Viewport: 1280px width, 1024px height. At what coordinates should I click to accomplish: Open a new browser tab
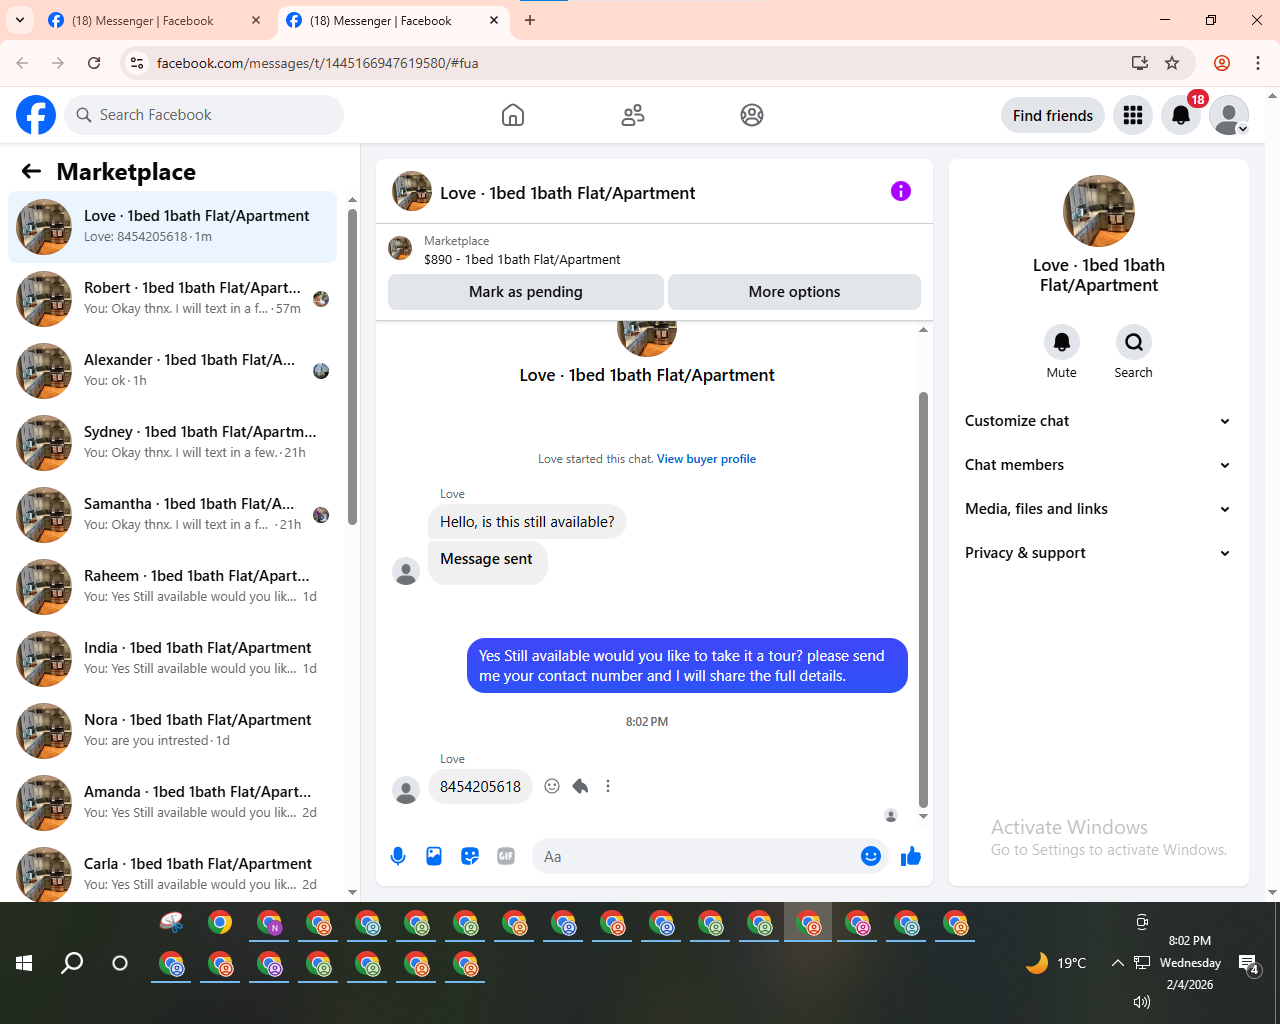click(530, 20)
